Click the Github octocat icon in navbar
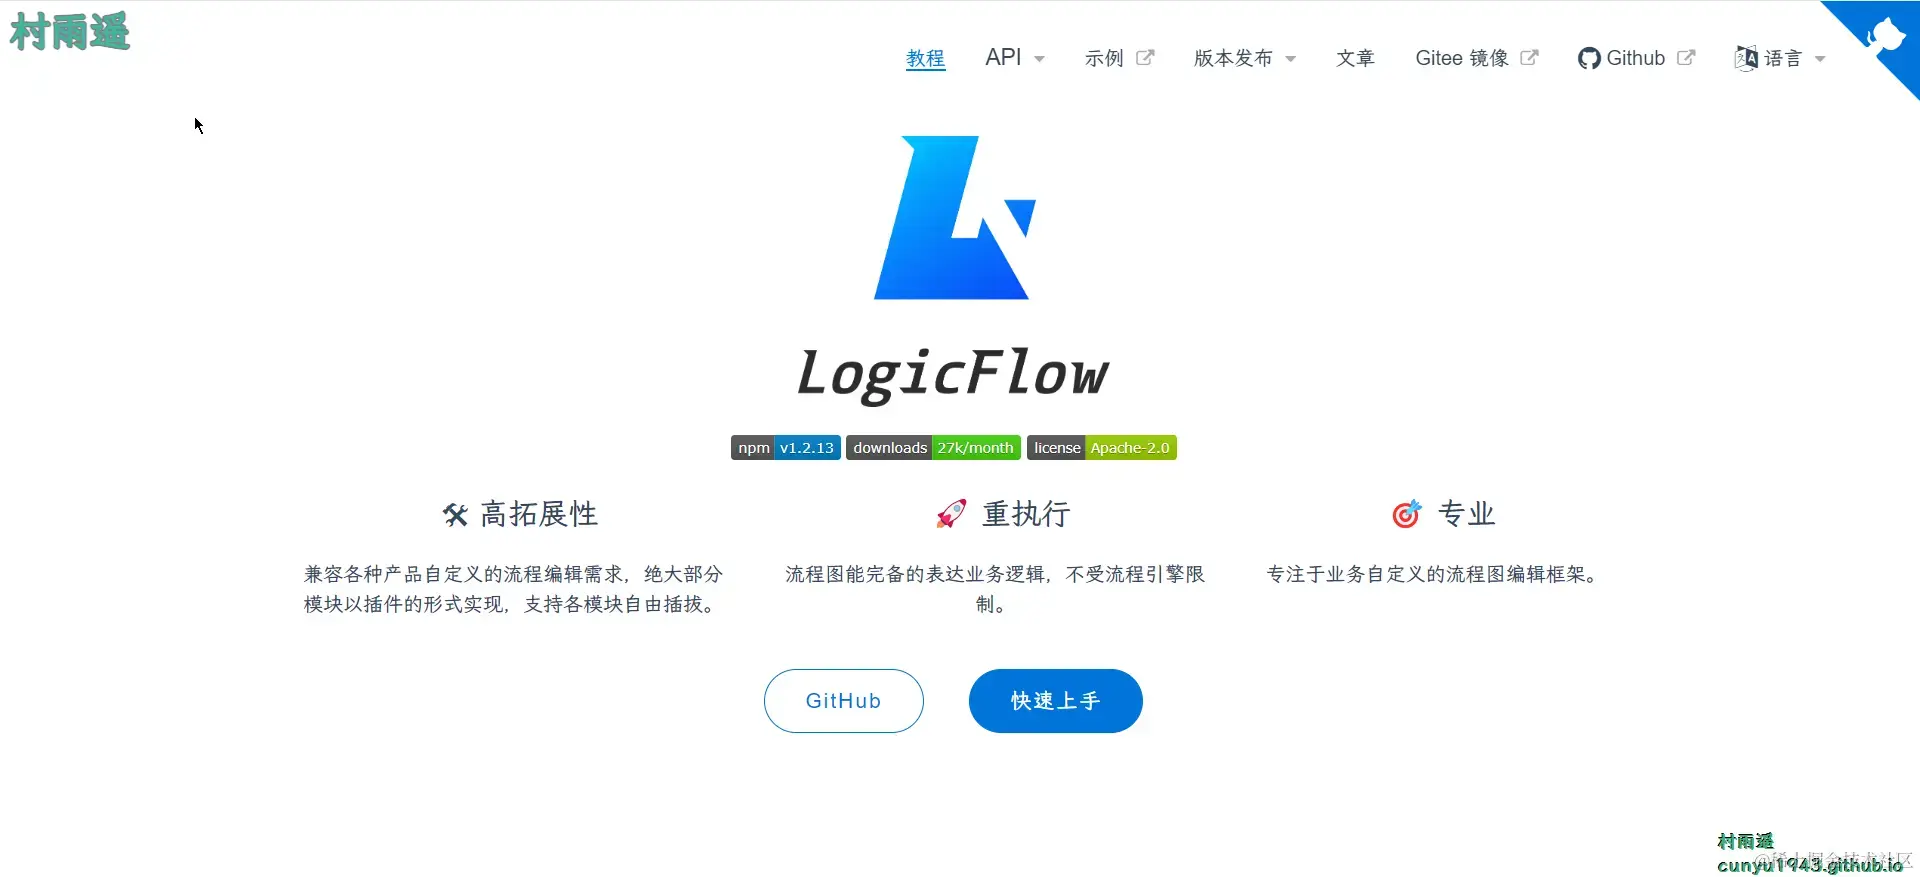Screen dimensions: 1920x877 (x=1589, y=58)
